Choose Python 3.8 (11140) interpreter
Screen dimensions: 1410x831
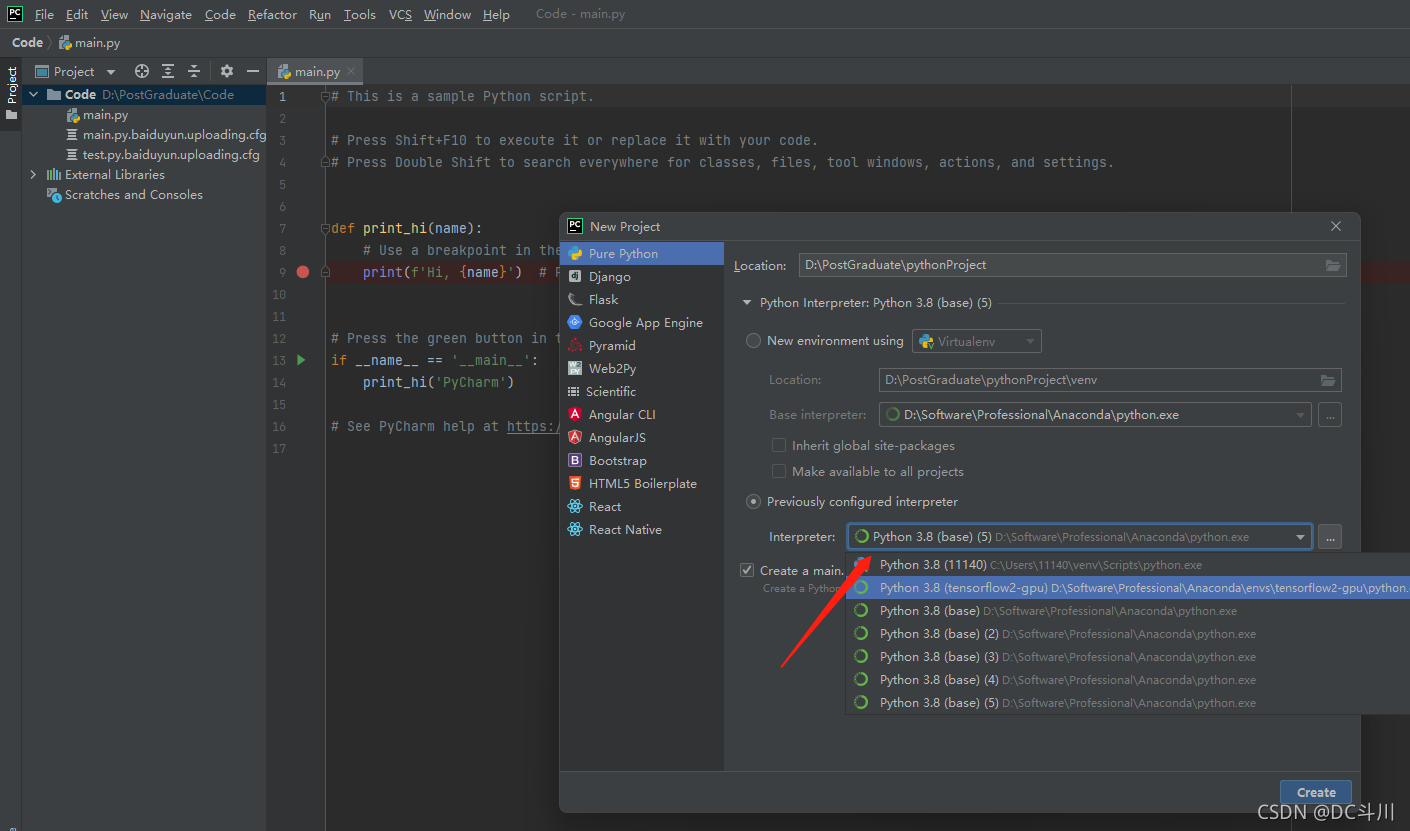(x=1127, y=565)
